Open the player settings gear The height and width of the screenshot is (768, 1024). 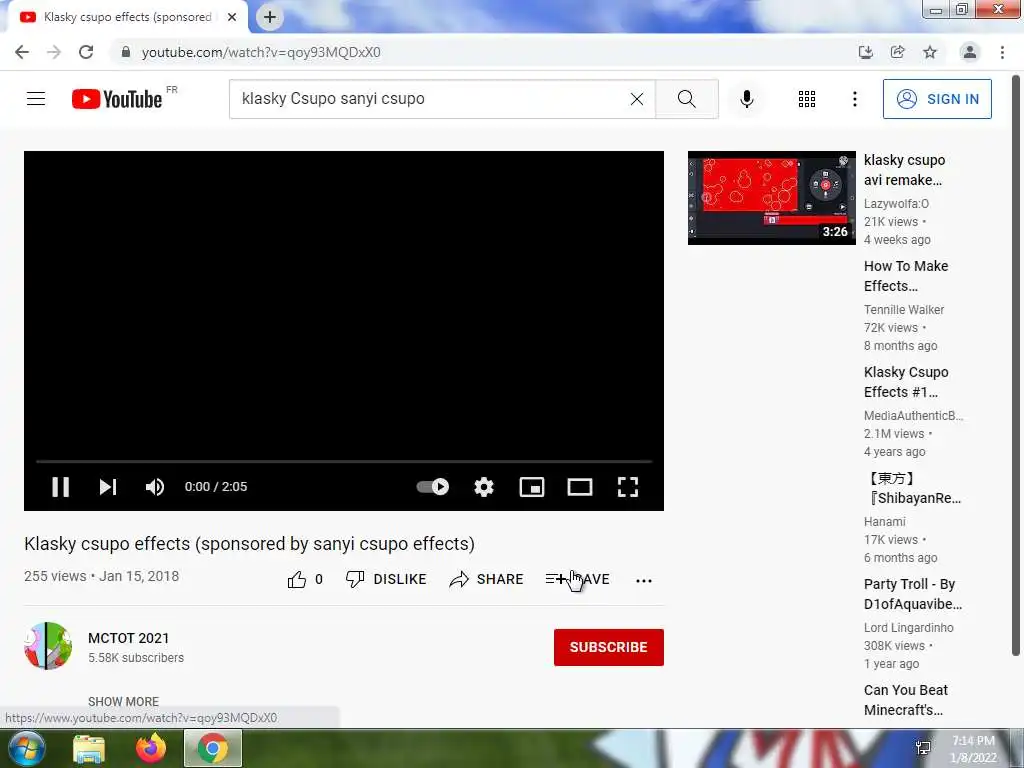(x=484, y=487)
